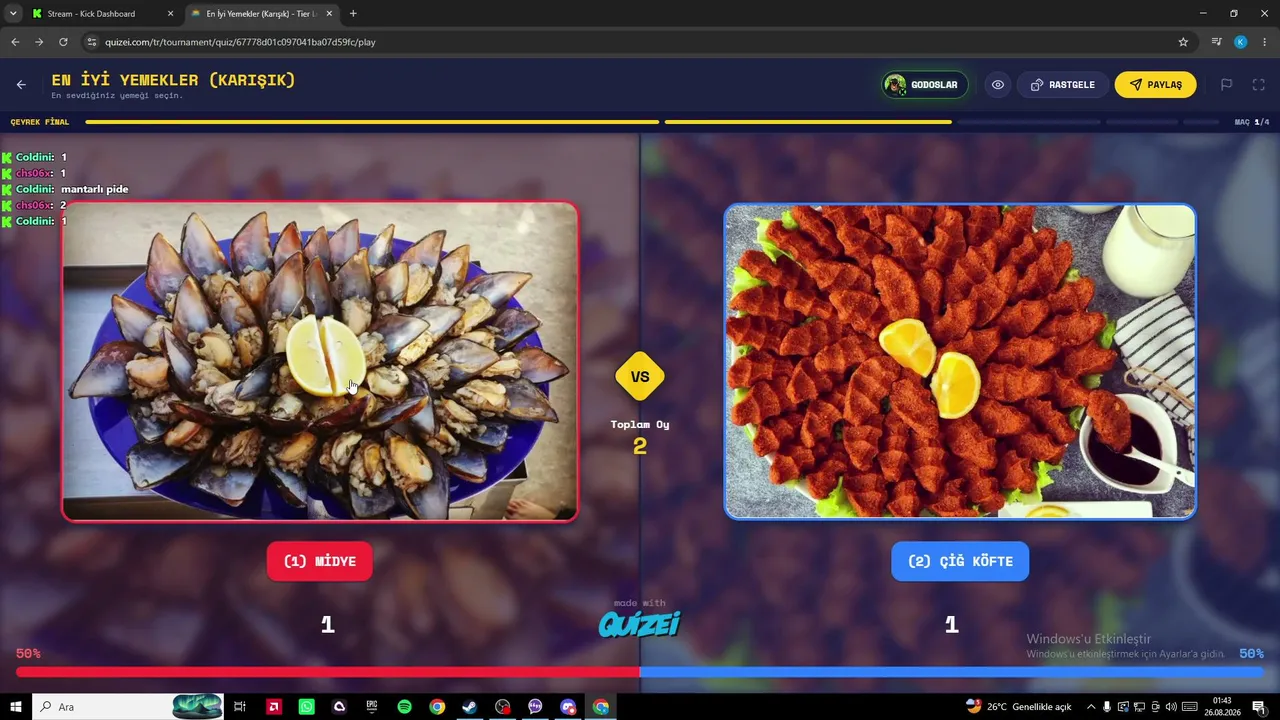Click the flag report icon

click(x=1226, y=85)
